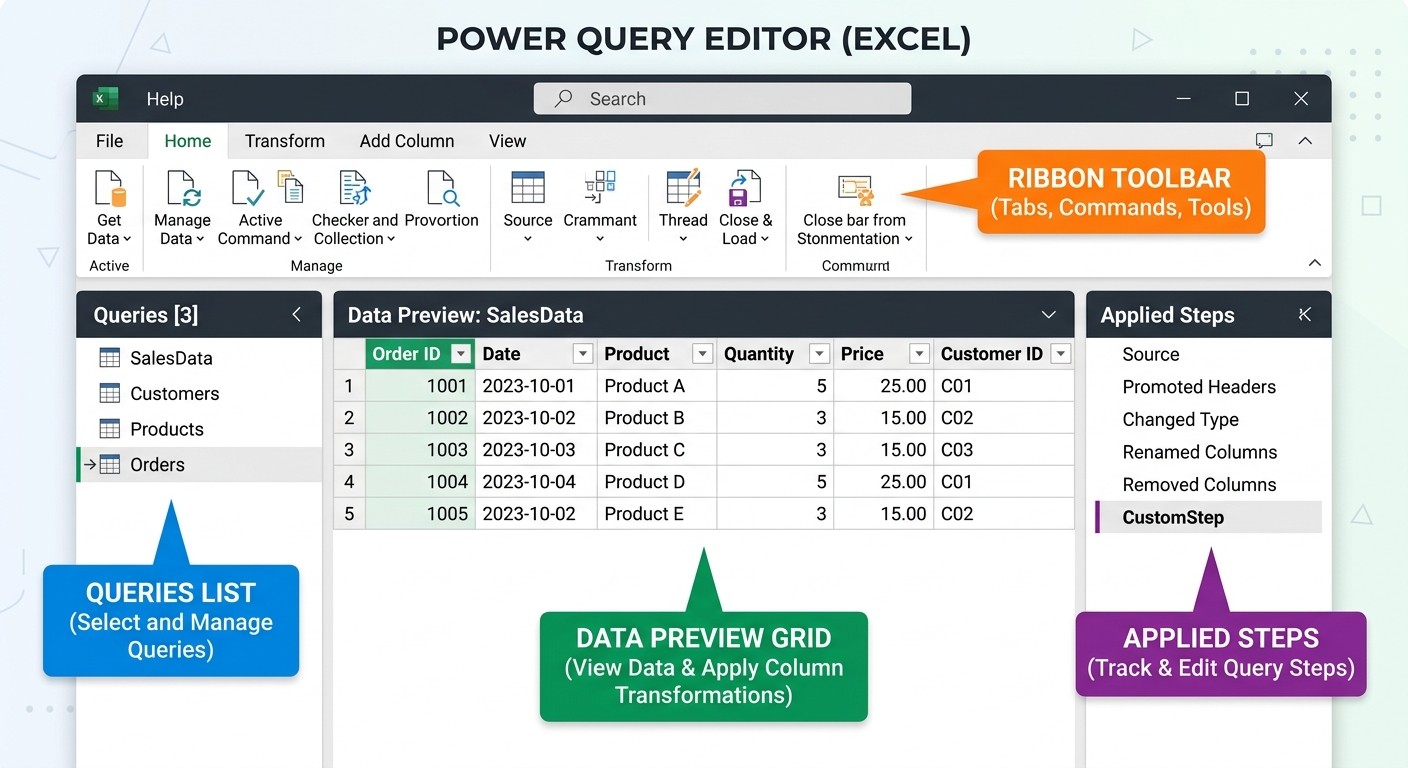Open the Get Data dropdown arrow

[127, 239]
